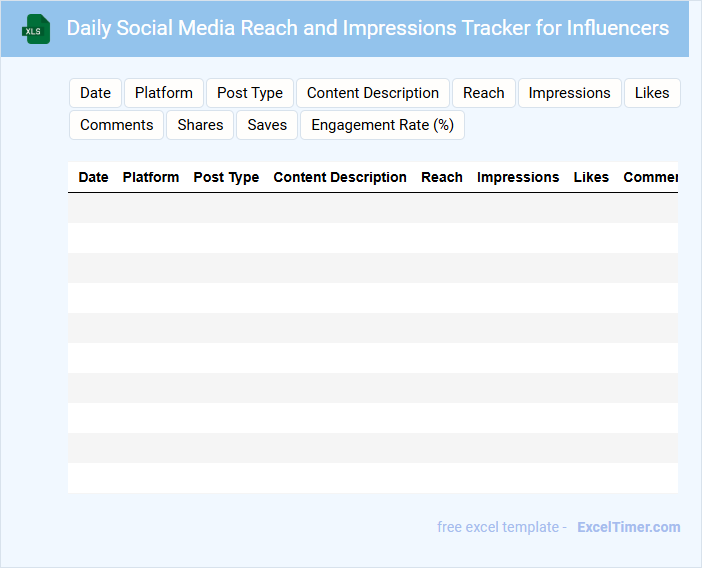The height and width of the screenshot is (568, 702).
Task: Click the Reach tag button
Action: (x=484, y=93)
